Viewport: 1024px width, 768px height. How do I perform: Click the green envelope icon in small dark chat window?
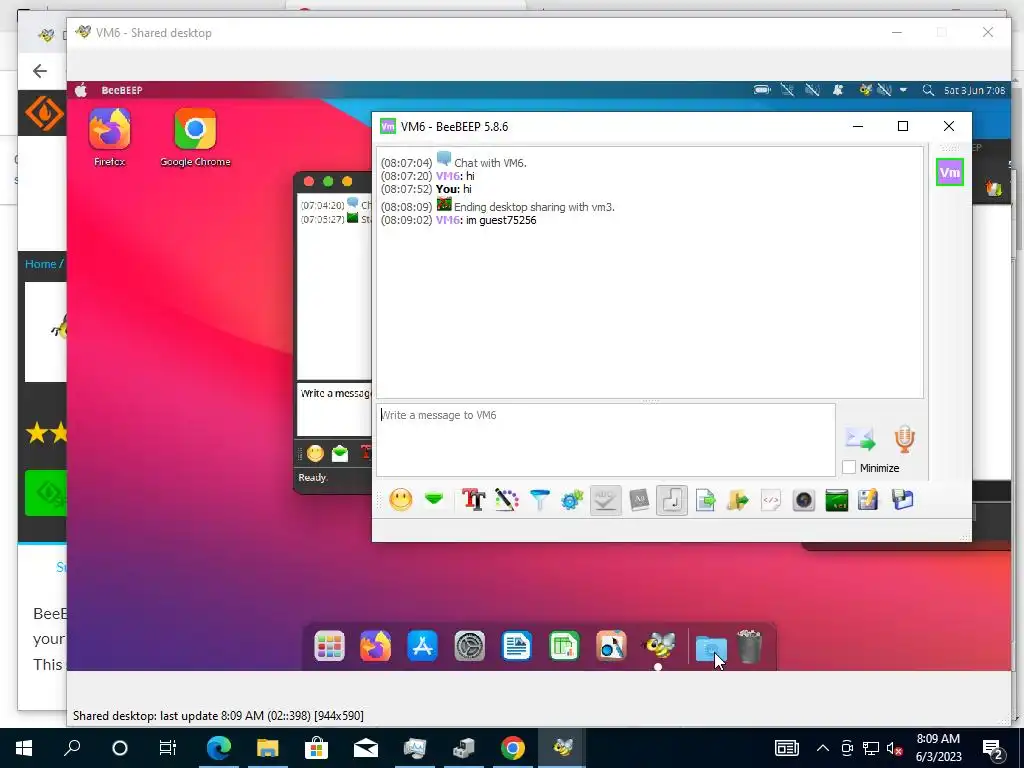pyautogui.click(x=340, y=453)
